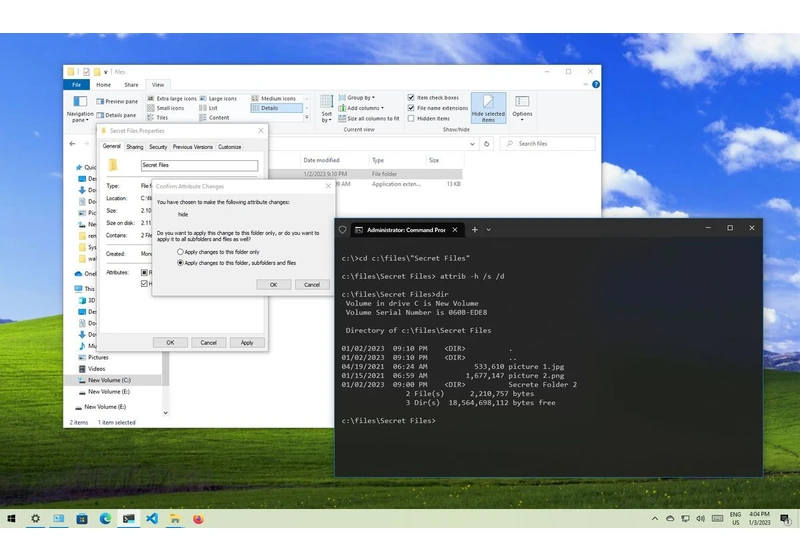Enable Hidden items checkbox

point(411,118)
